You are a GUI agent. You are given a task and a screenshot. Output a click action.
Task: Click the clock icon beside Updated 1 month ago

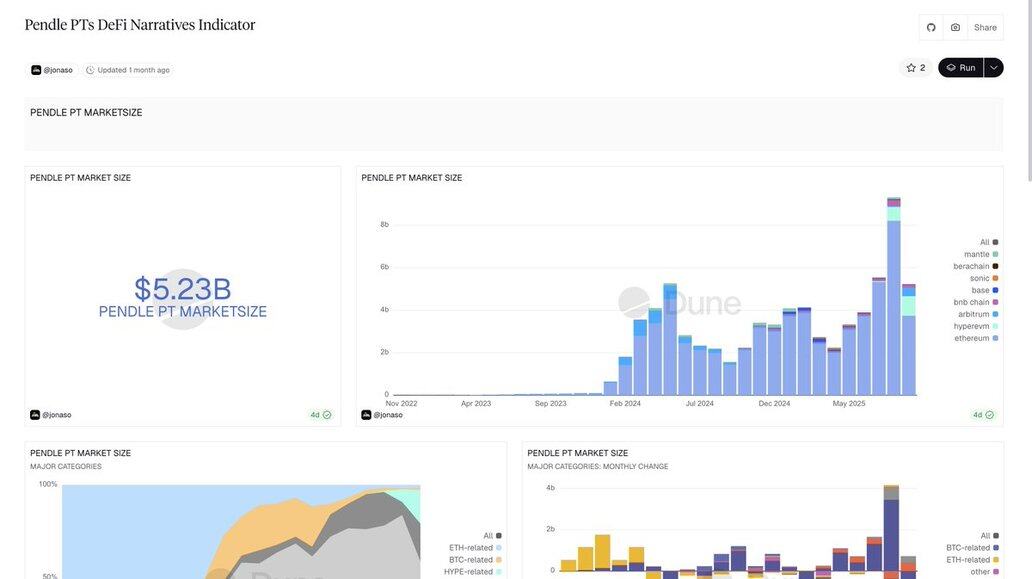[x=90, y=70]
